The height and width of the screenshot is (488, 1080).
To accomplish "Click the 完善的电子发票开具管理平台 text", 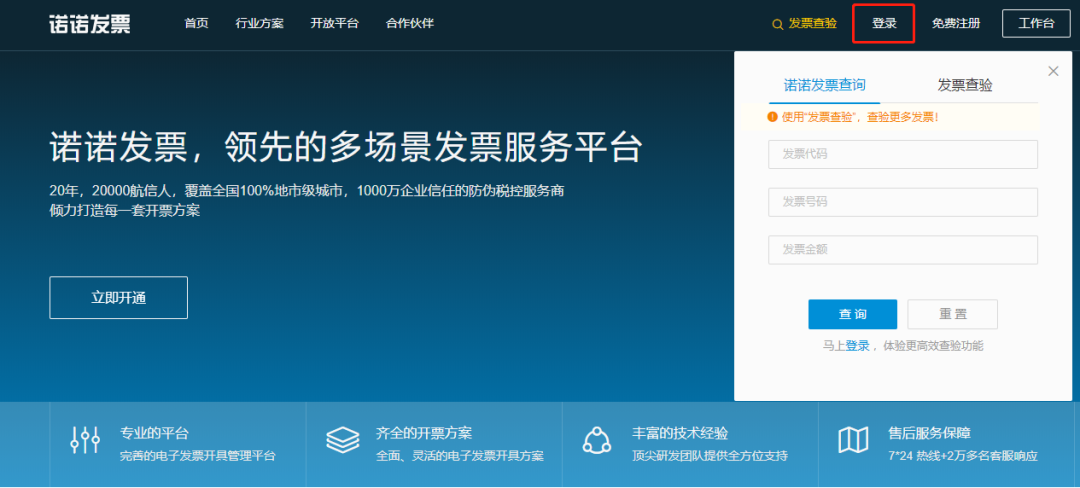I will pos(198,456).
